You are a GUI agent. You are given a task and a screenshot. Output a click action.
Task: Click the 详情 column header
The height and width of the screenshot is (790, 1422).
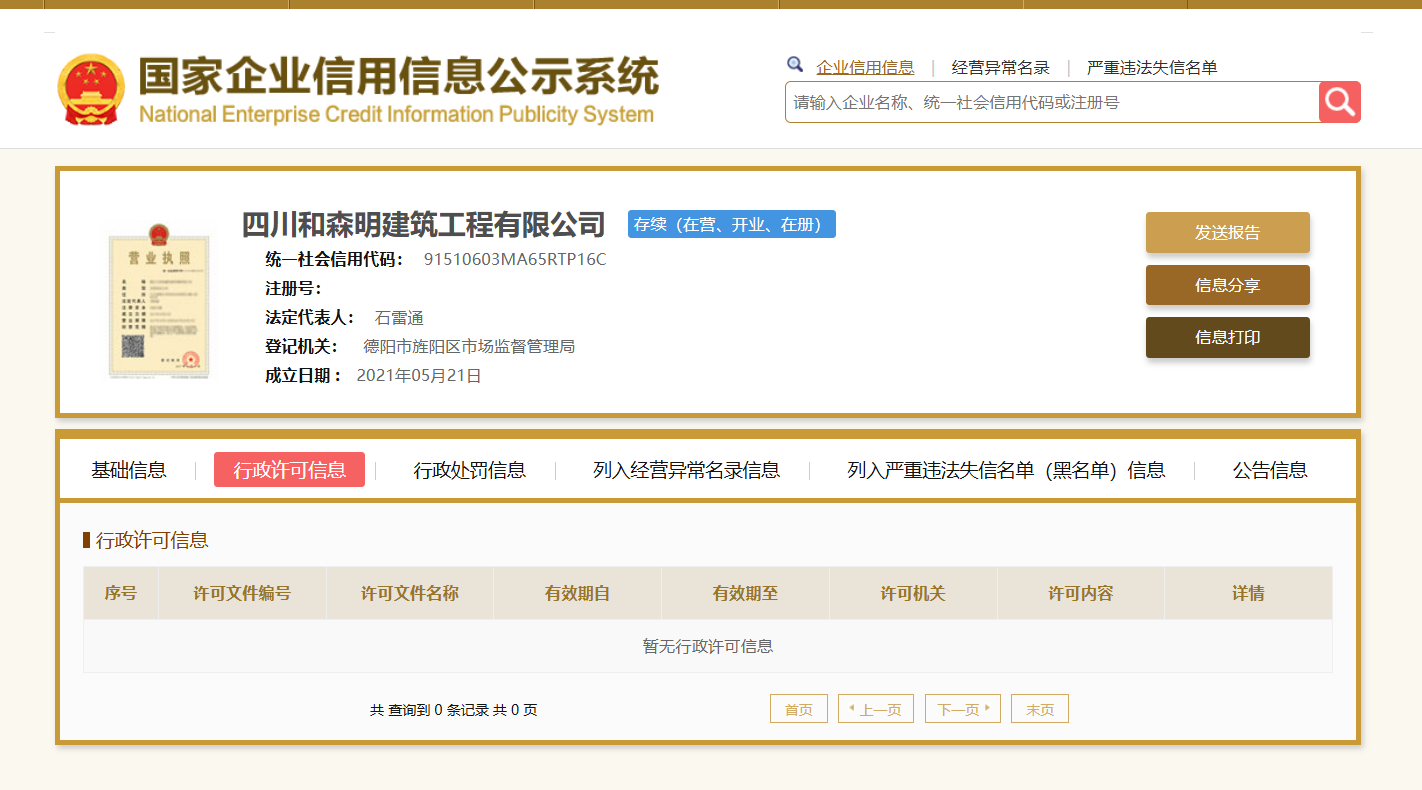pos(1248,593)
